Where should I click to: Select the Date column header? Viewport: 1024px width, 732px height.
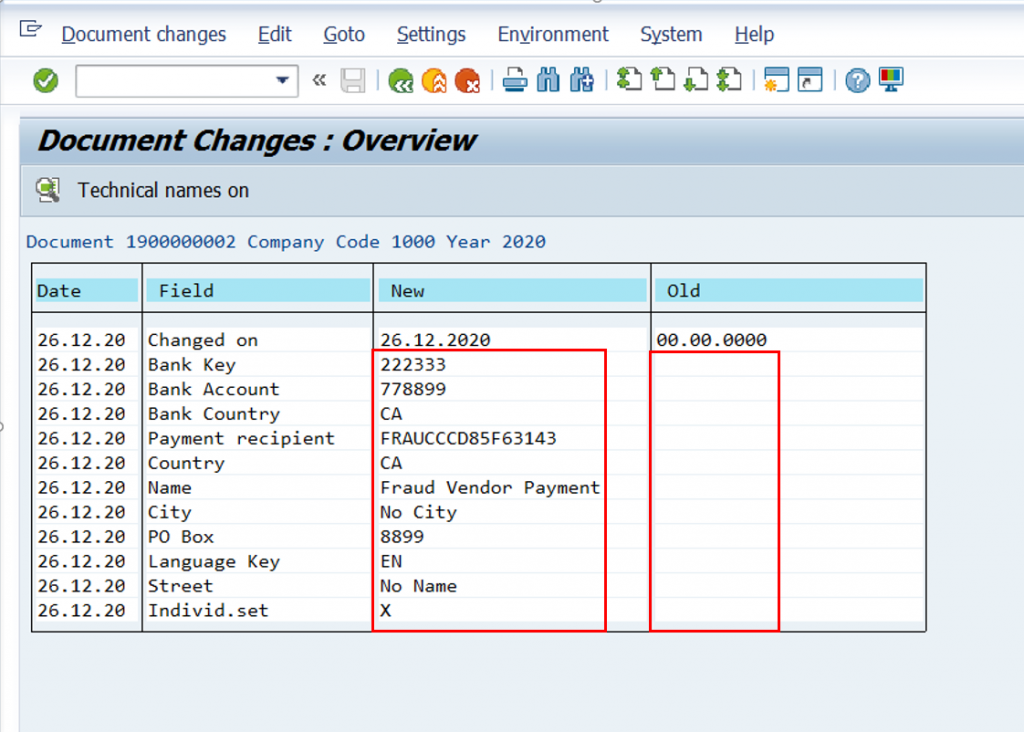86,291
